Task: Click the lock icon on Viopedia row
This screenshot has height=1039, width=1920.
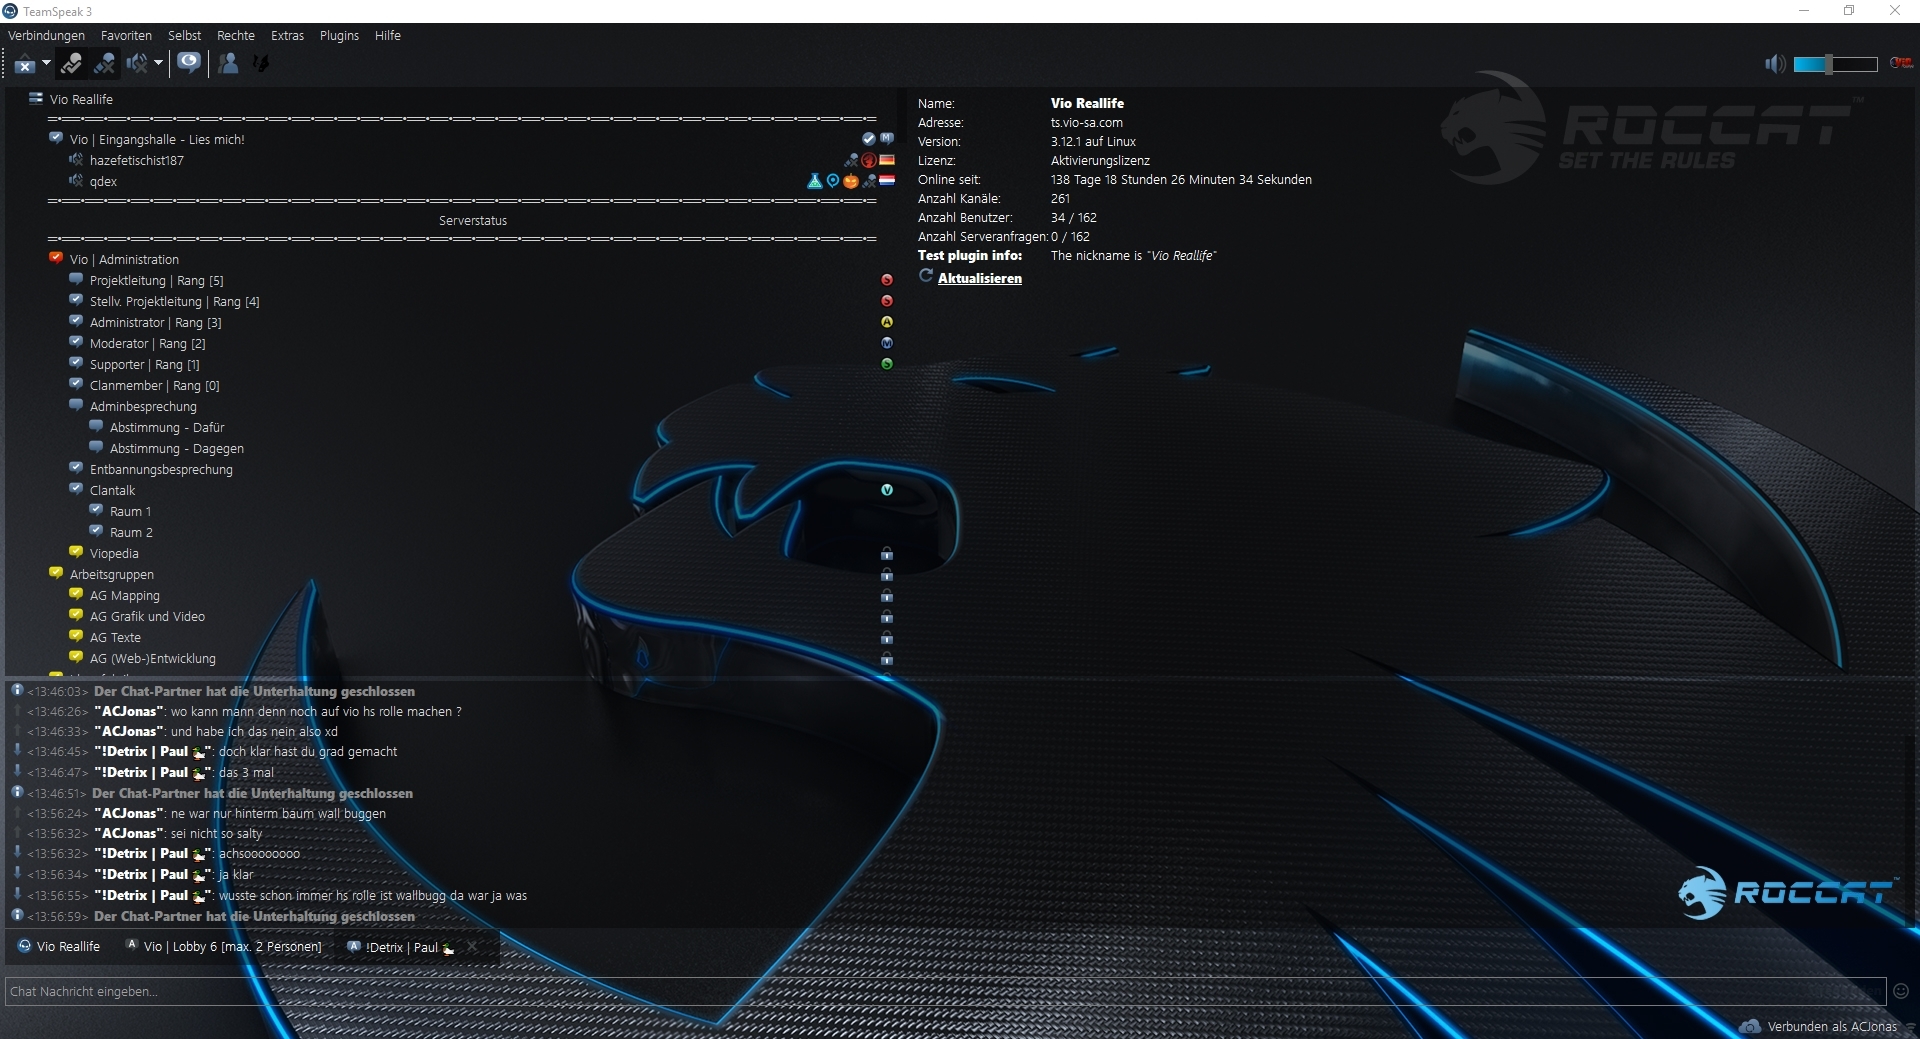Action: point(887,553)
